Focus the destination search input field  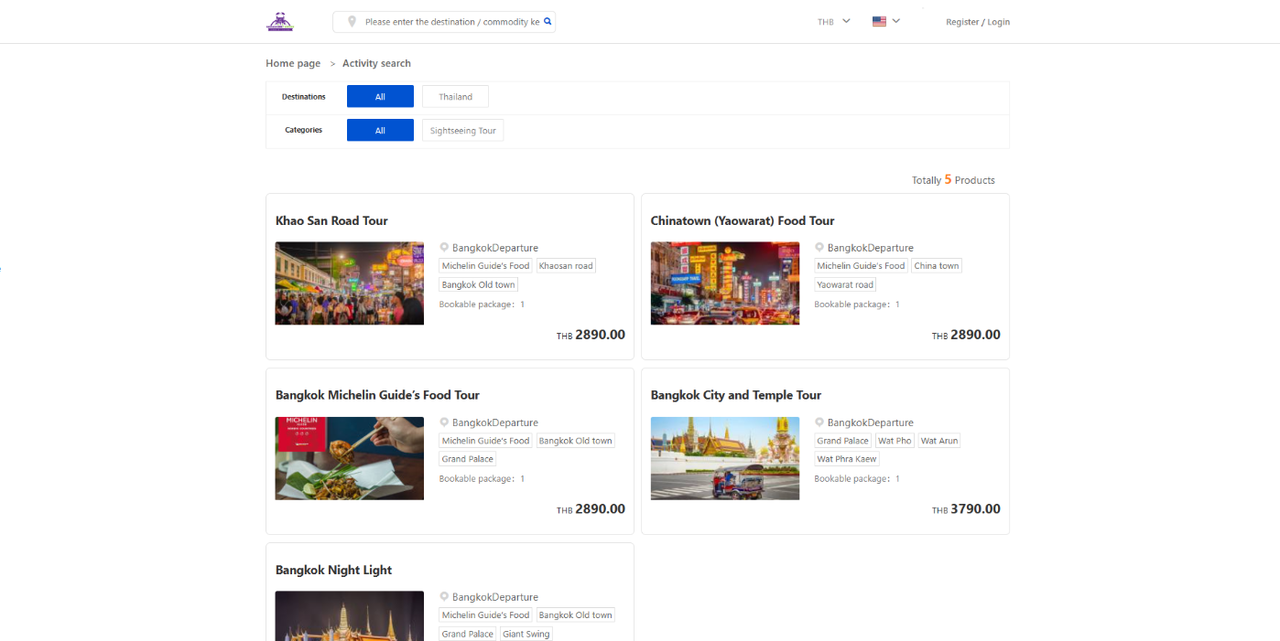pos(450,22)
